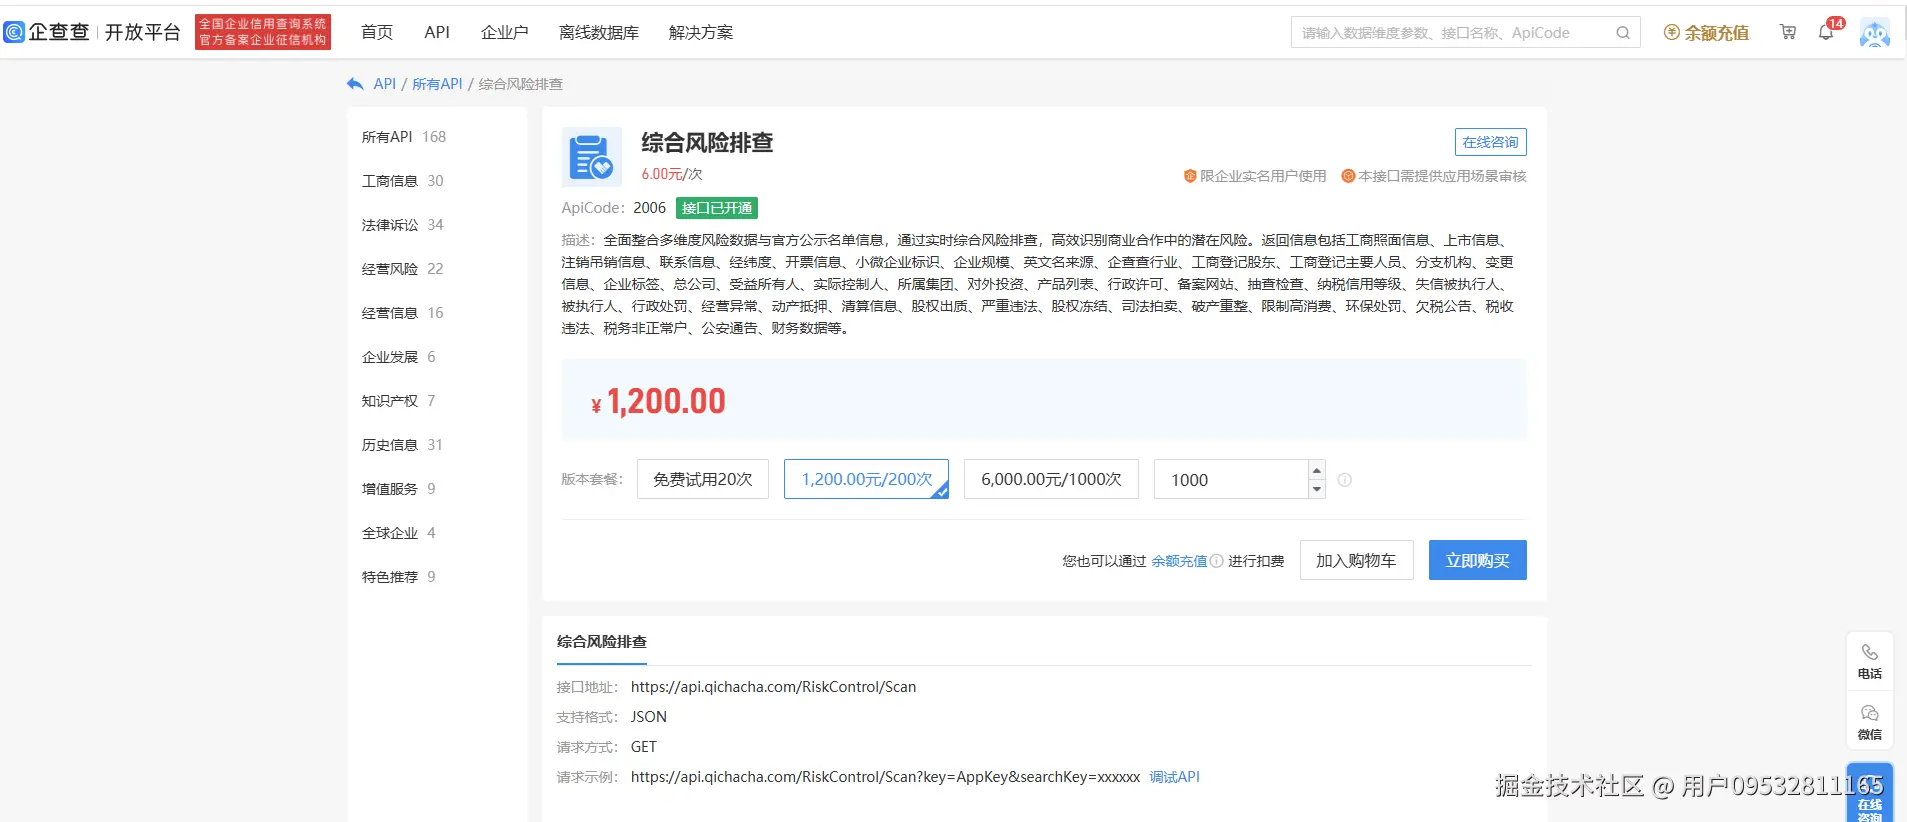Click the 接口地址 URL text
Viewport: 1907px width, 822px height.
(x=773, y=687)
